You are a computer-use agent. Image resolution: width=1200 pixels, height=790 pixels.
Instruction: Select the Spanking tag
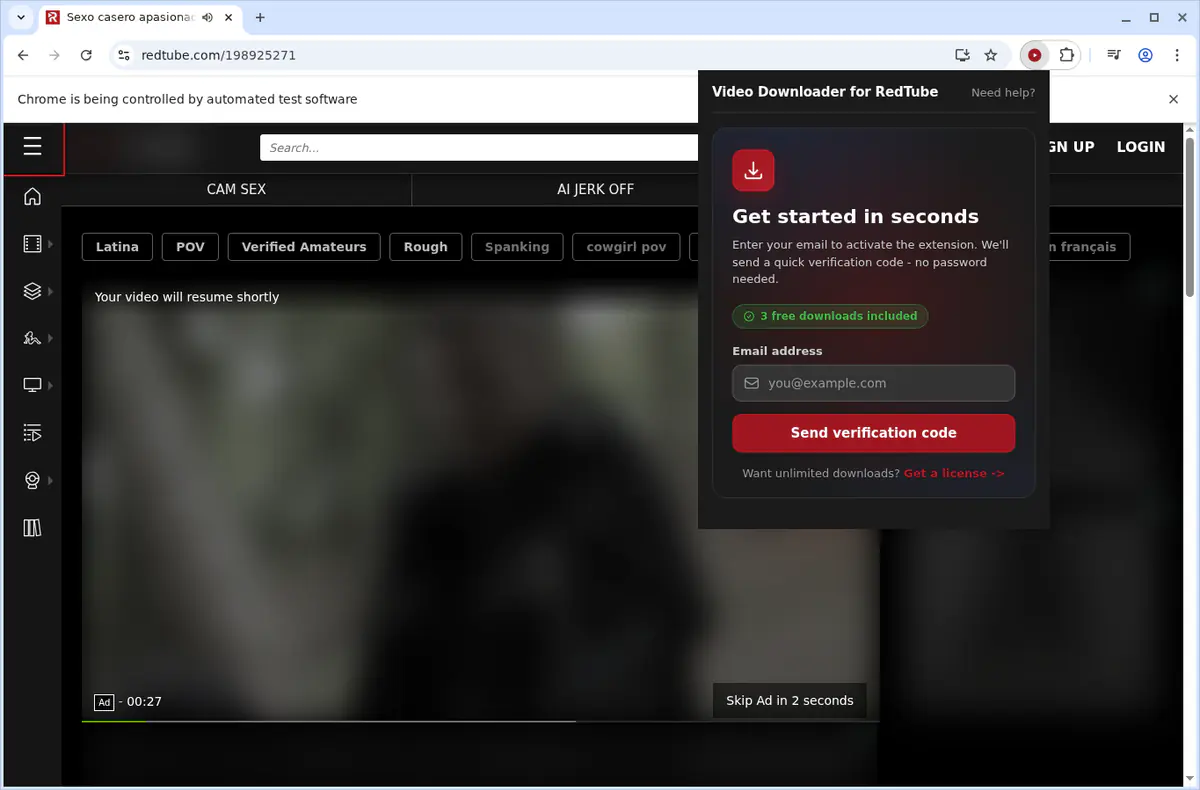tap(517, 247)
